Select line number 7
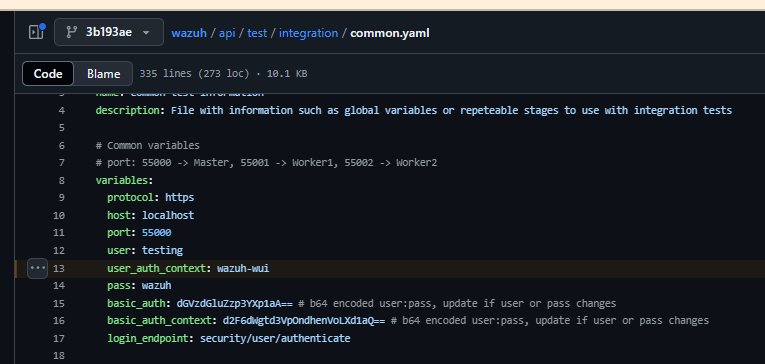Screen dimensions: 765x364 tap(61, 163)
